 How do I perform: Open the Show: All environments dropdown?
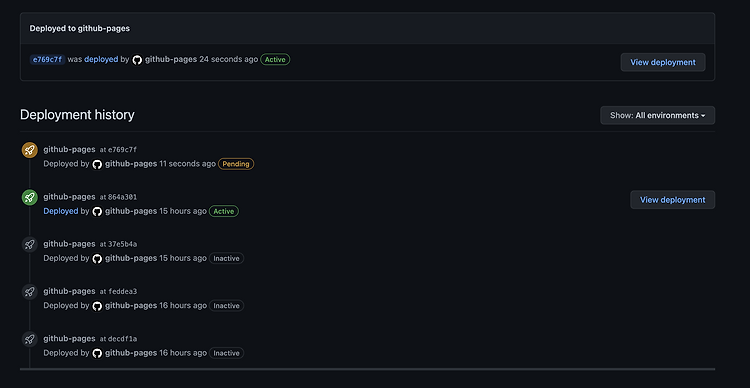658,115
